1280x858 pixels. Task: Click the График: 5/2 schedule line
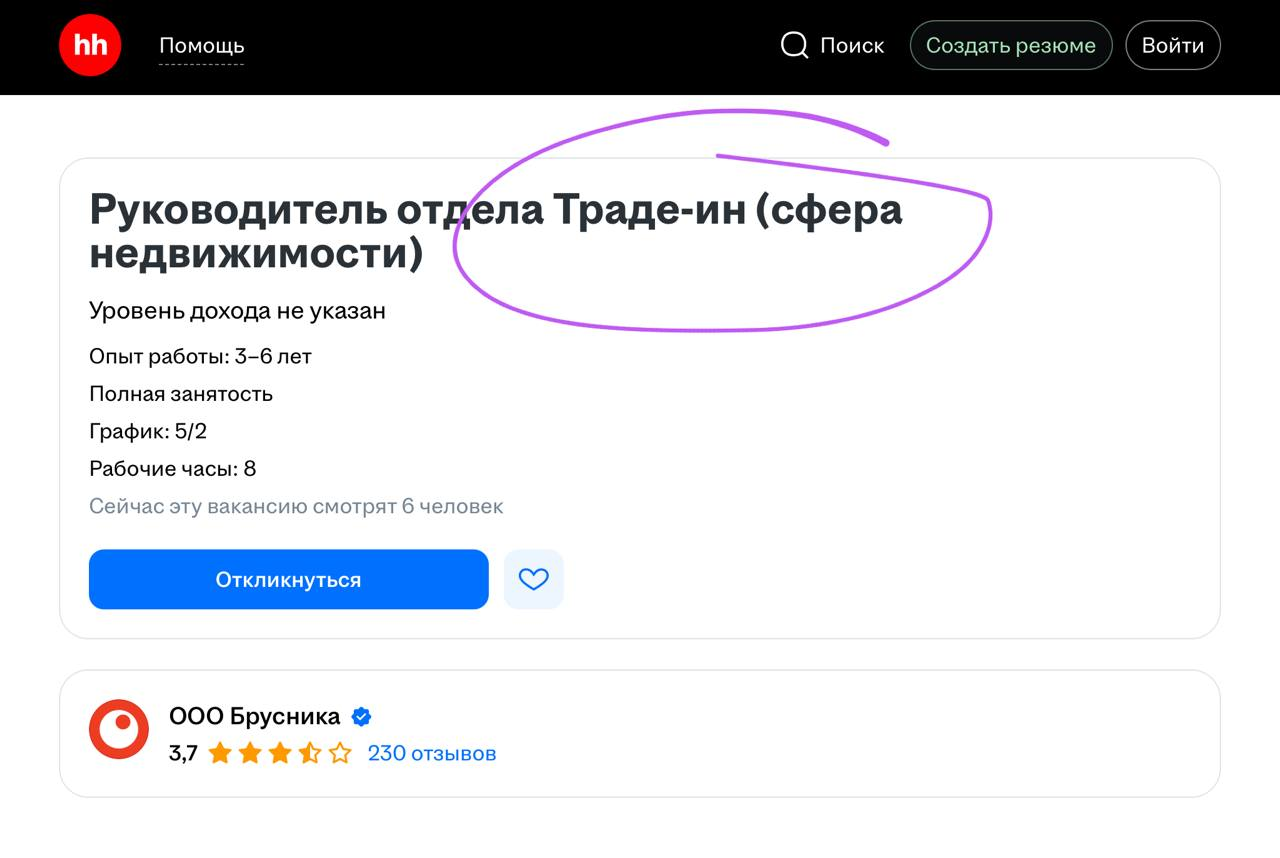click(148, 431)
